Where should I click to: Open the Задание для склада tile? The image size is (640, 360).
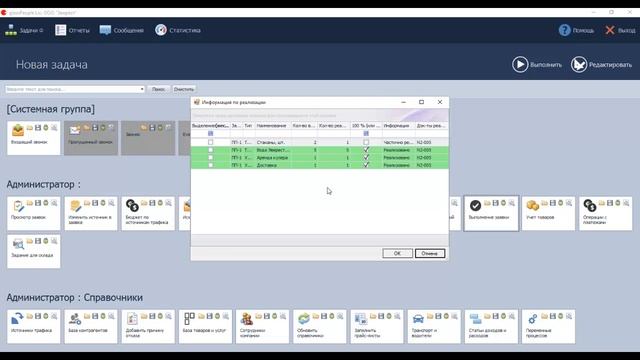click(33, 251)
